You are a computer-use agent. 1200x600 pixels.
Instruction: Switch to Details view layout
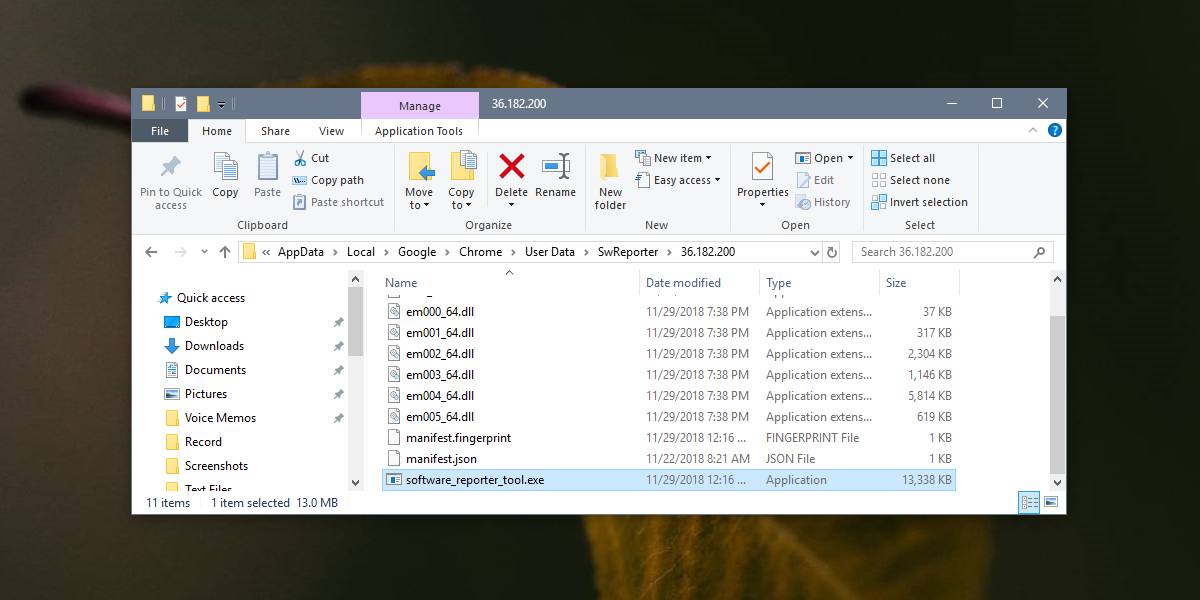point(1028,503)
